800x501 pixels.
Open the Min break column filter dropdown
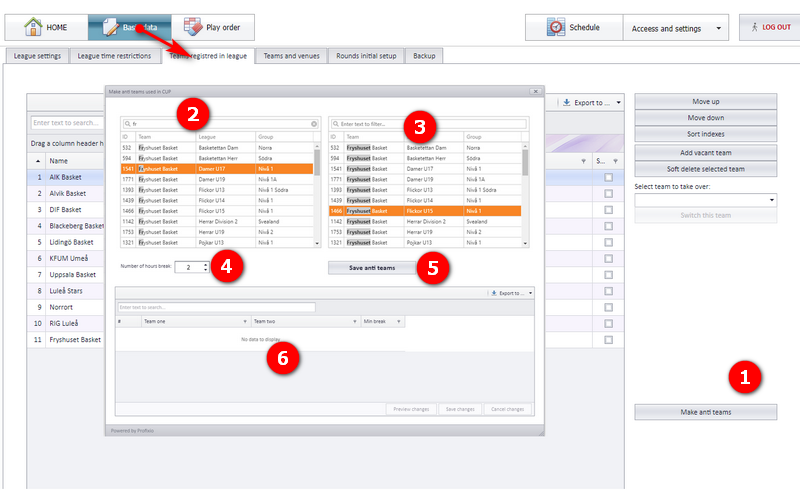click(398, 321)
